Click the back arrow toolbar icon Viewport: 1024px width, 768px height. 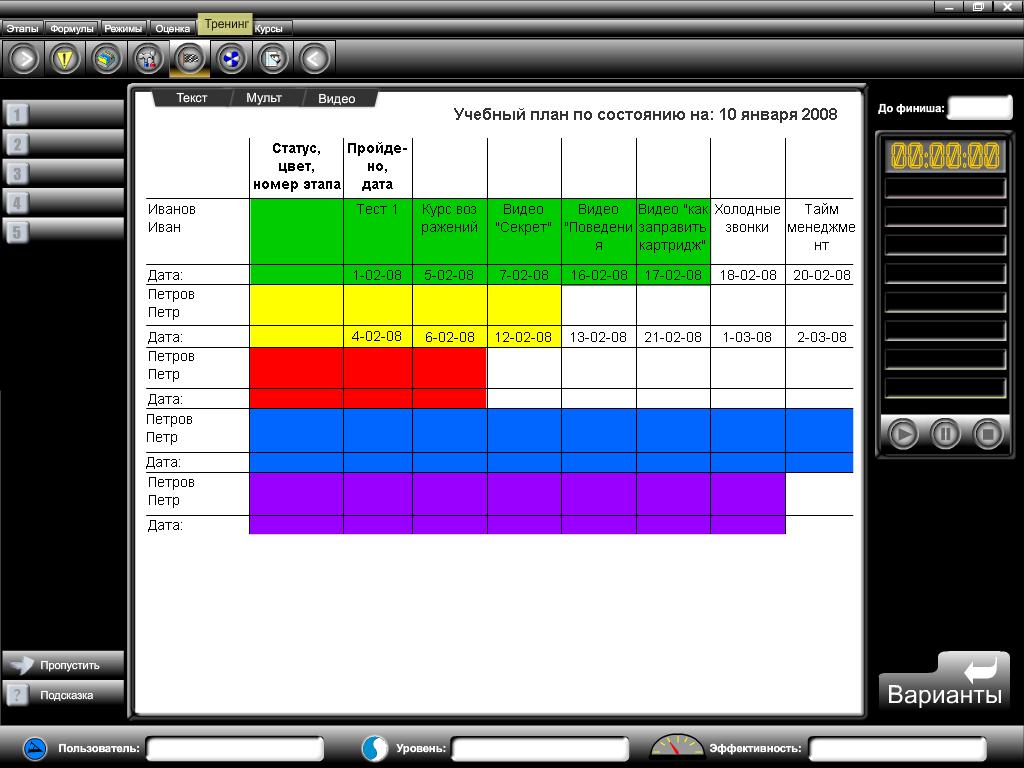tap(314, 59)
